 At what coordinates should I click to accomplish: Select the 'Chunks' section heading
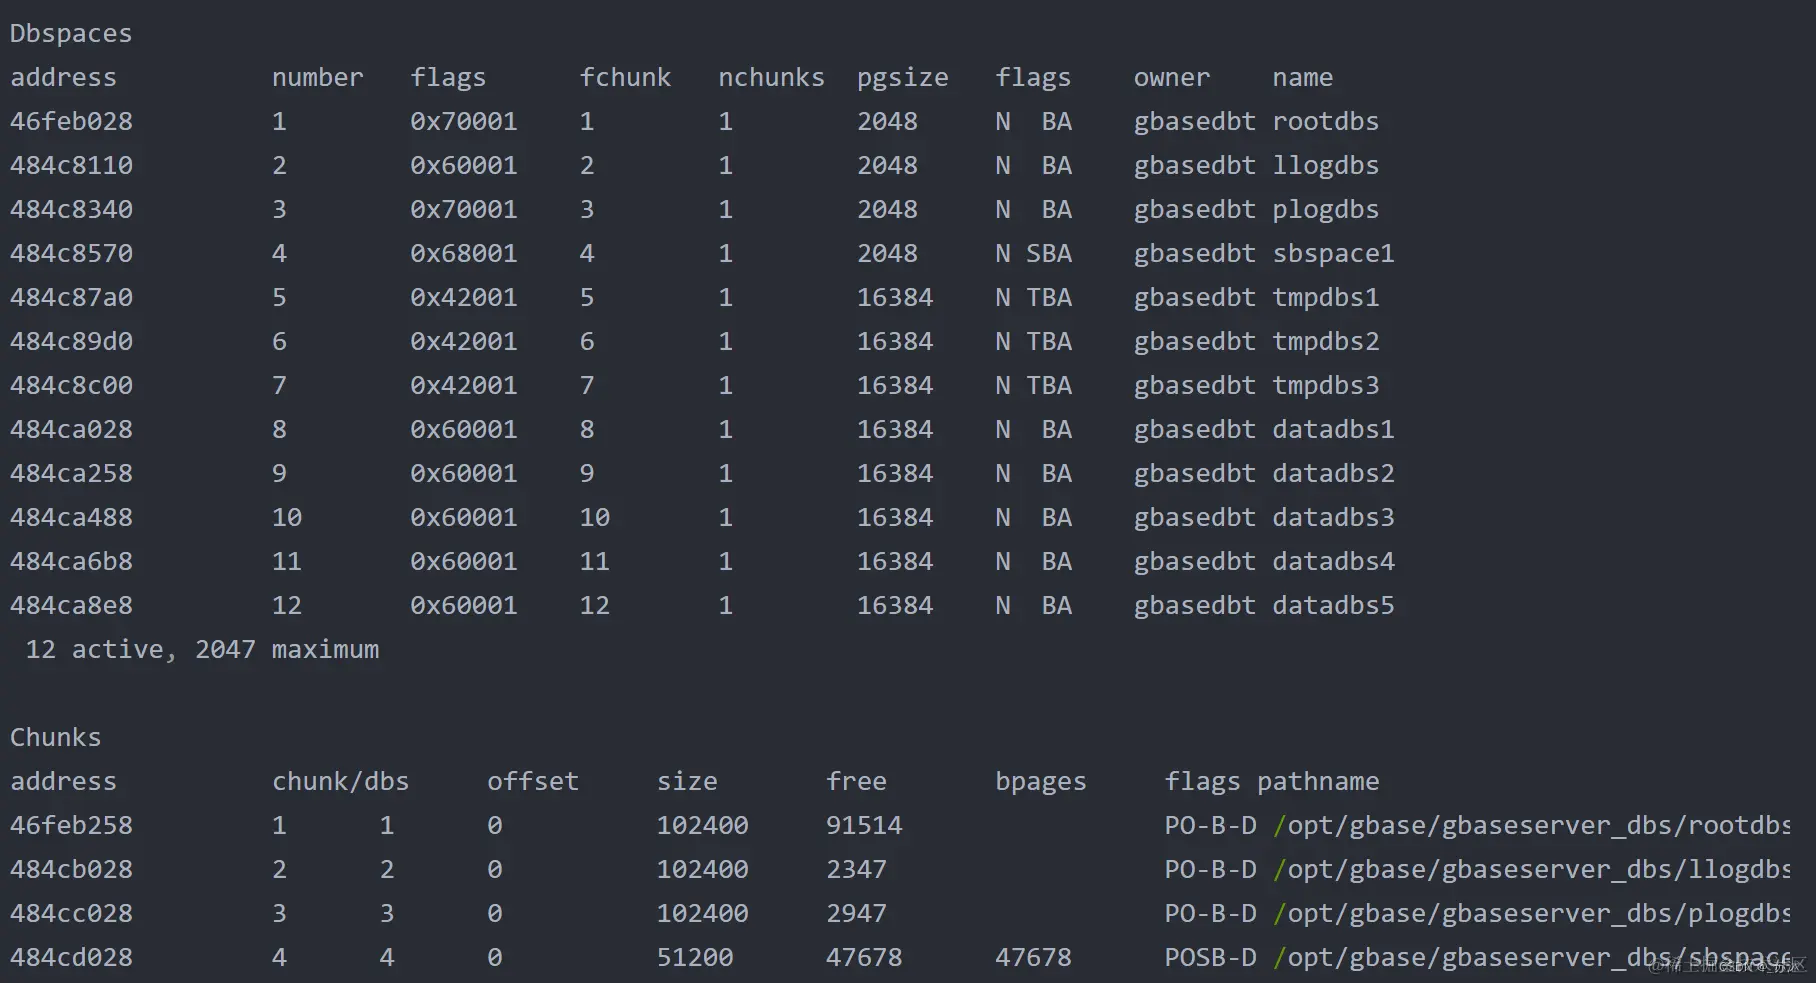pos(56,738)
